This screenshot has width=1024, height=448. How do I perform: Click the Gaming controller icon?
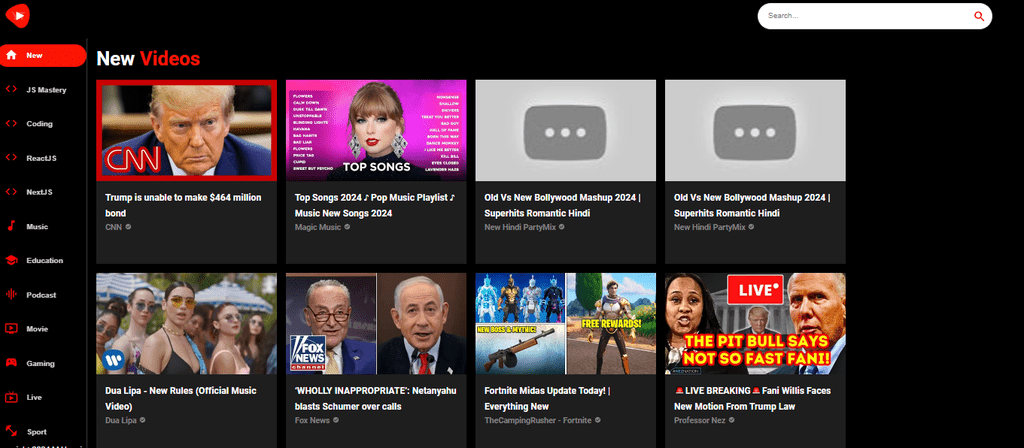point(11,363)
